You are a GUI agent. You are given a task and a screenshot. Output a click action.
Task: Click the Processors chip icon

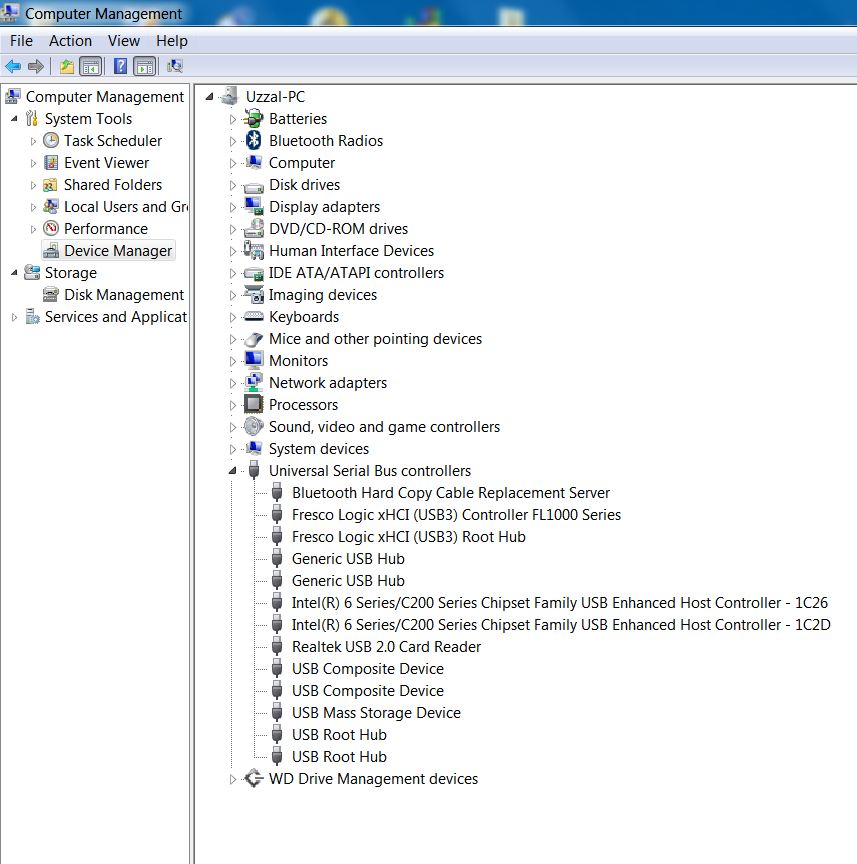254,405
